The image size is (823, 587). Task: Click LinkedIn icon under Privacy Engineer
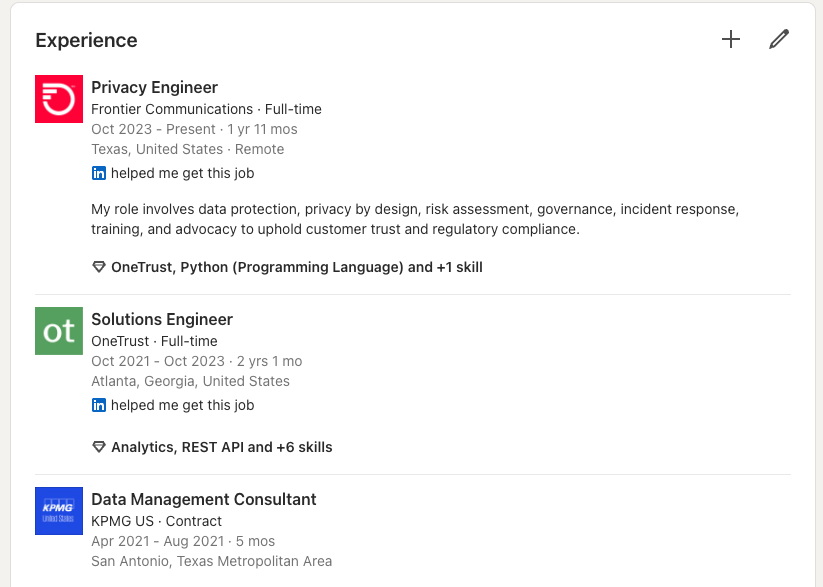pyautogui.click(x=99, y=173)
